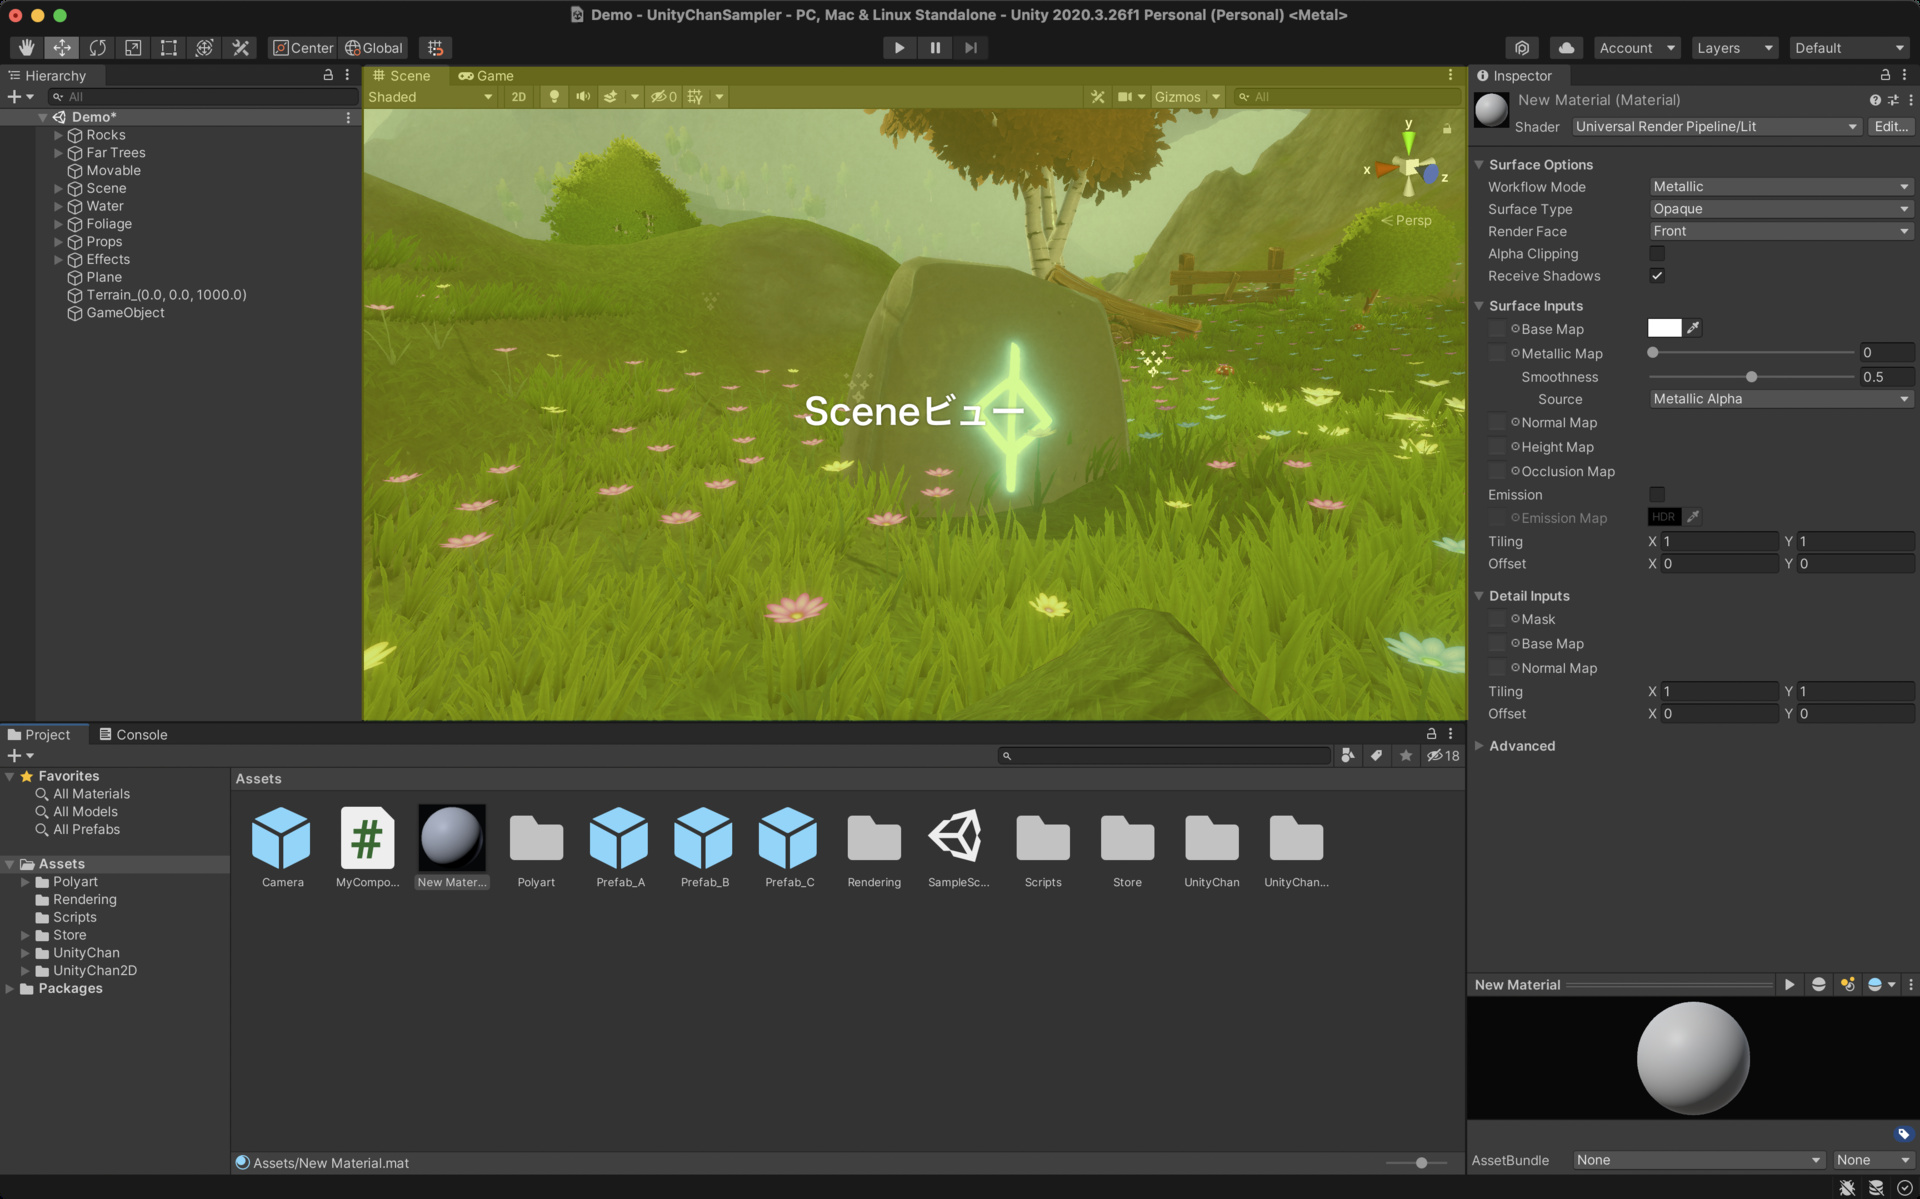This screenshot has height=1199, width=1920.
Task: Adjust the Smoothness slider
Action: point(1751,377)
